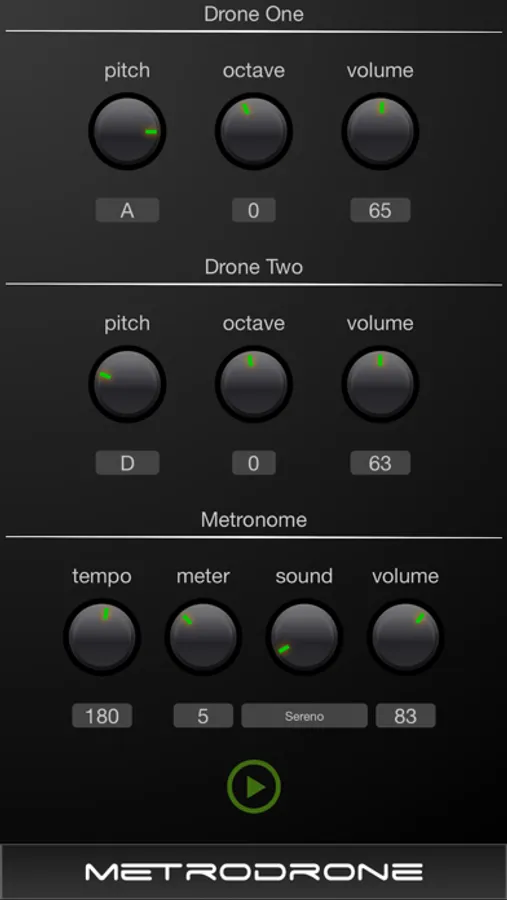Click the Drone Two octave knob
The height and width of the screenshot is (900, 507).
[254, 384]
